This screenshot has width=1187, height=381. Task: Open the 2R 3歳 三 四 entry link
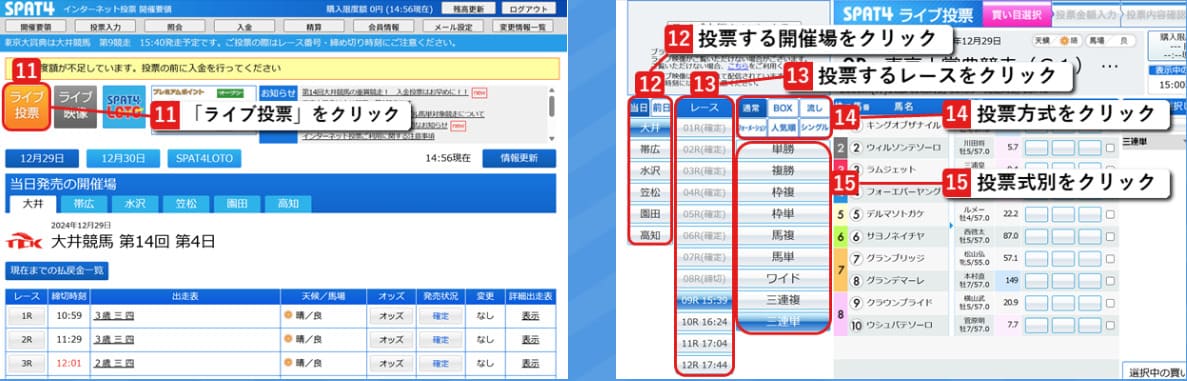[114, 339]
